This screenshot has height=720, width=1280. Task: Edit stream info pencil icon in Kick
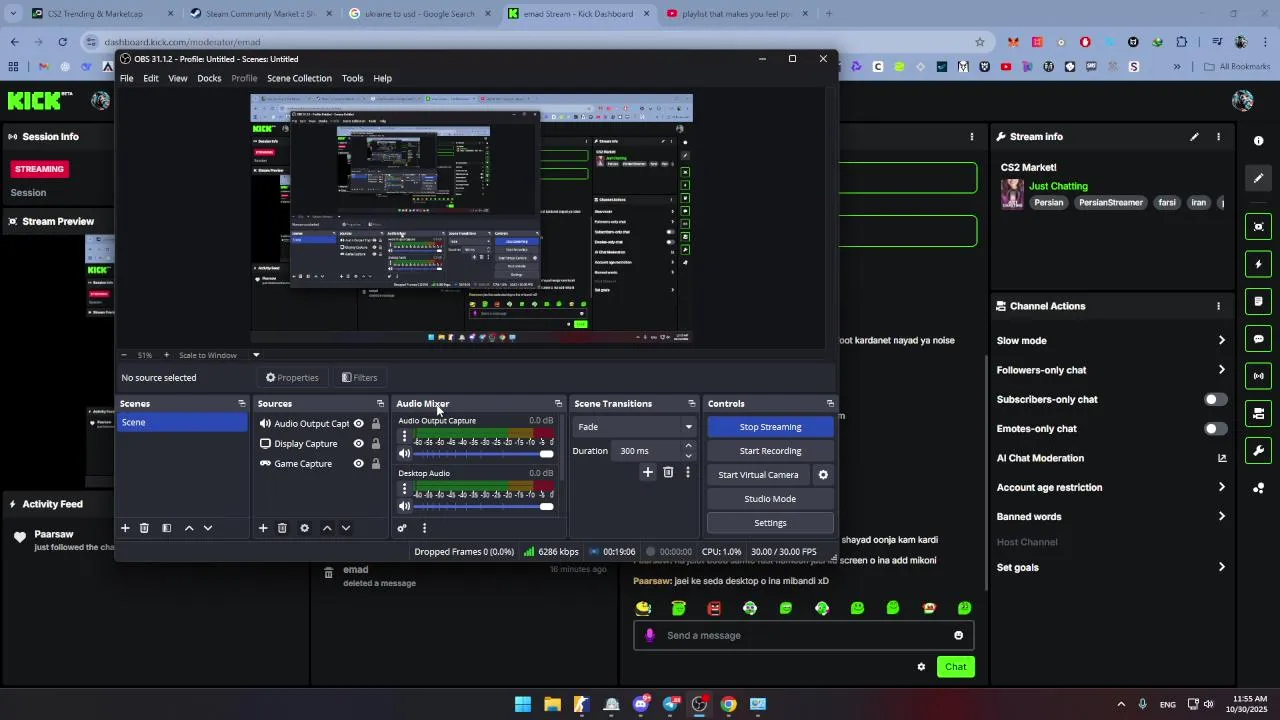tap(1194, 137)
